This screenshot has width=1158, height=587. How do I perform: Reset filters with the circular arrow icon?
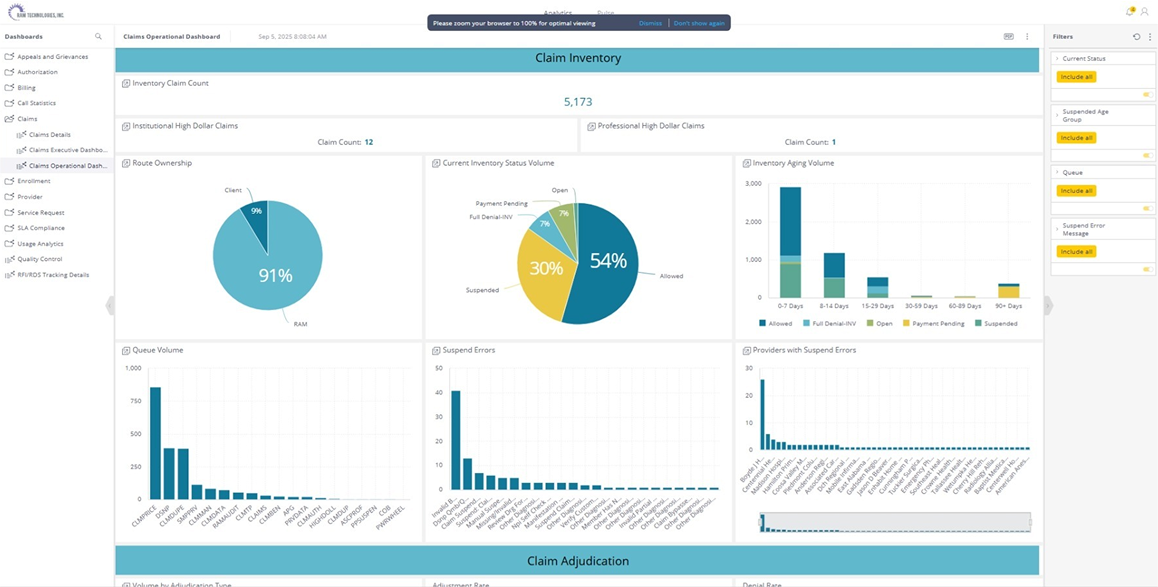click(1136, 36)
